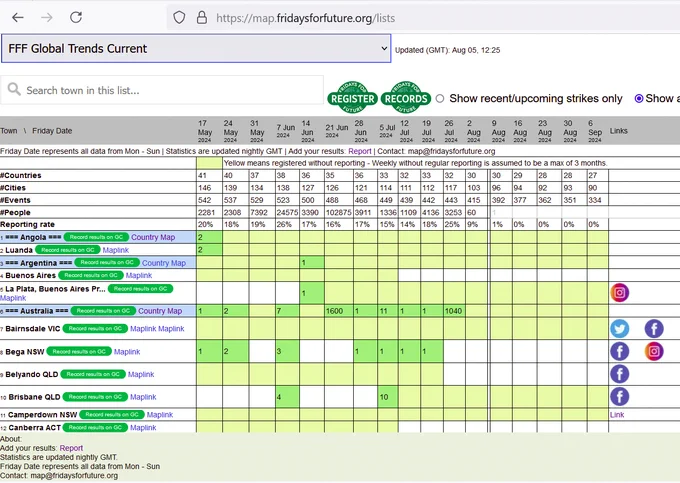The height and width of the screenshot is (483, 680).
Task: Go back with the browser back arrow
Action: [18, 18]
